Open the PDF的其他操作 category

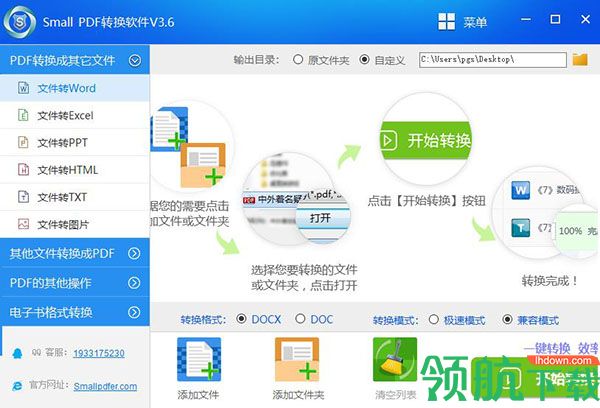[75, 282]
